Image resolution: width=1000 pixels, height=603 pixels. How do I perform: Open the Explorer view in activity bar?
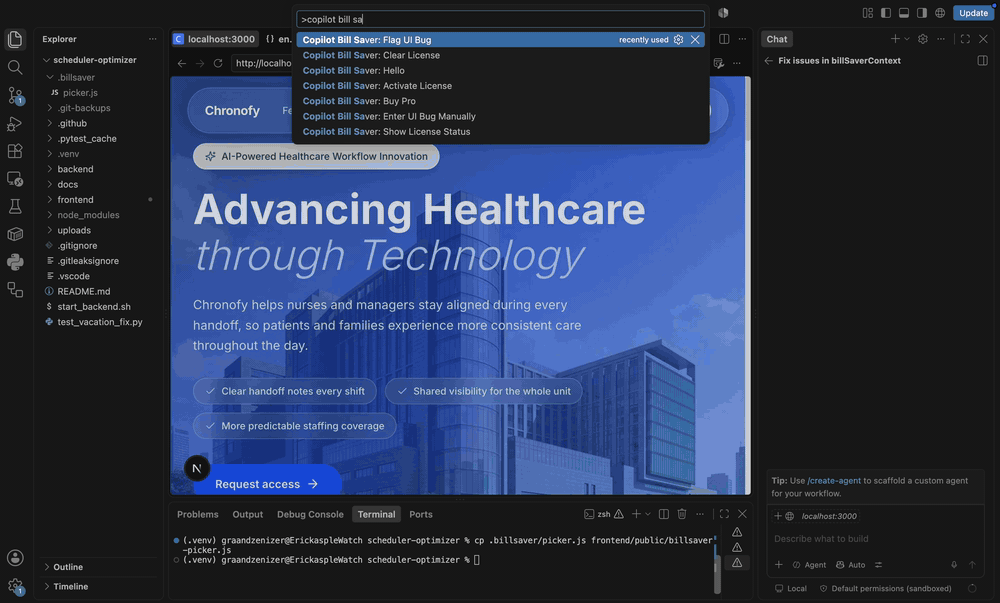15,40
